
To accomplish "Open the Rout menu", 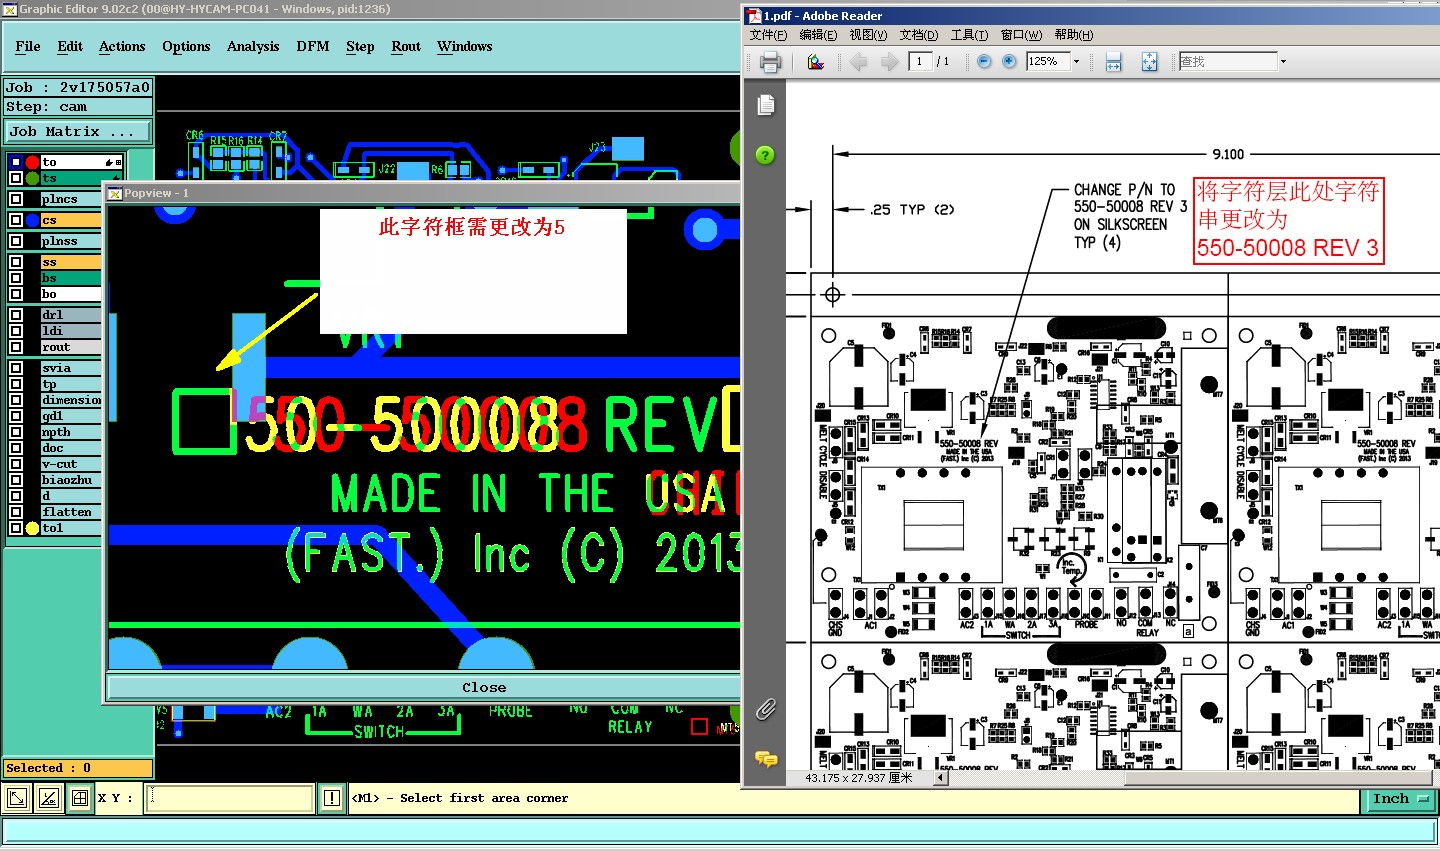I will click(x=406, y=46).
